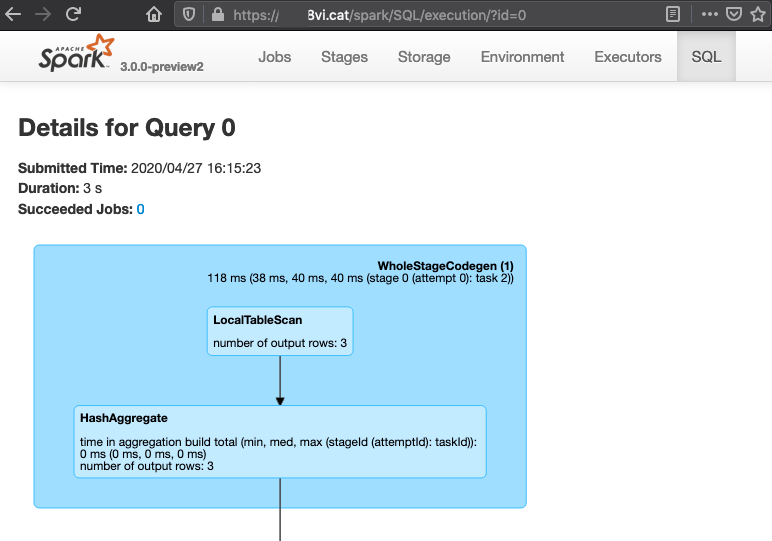This screenshot has height=541, width=772.
Task: Open the Jobs tab
Action: [x=275, y=57]
